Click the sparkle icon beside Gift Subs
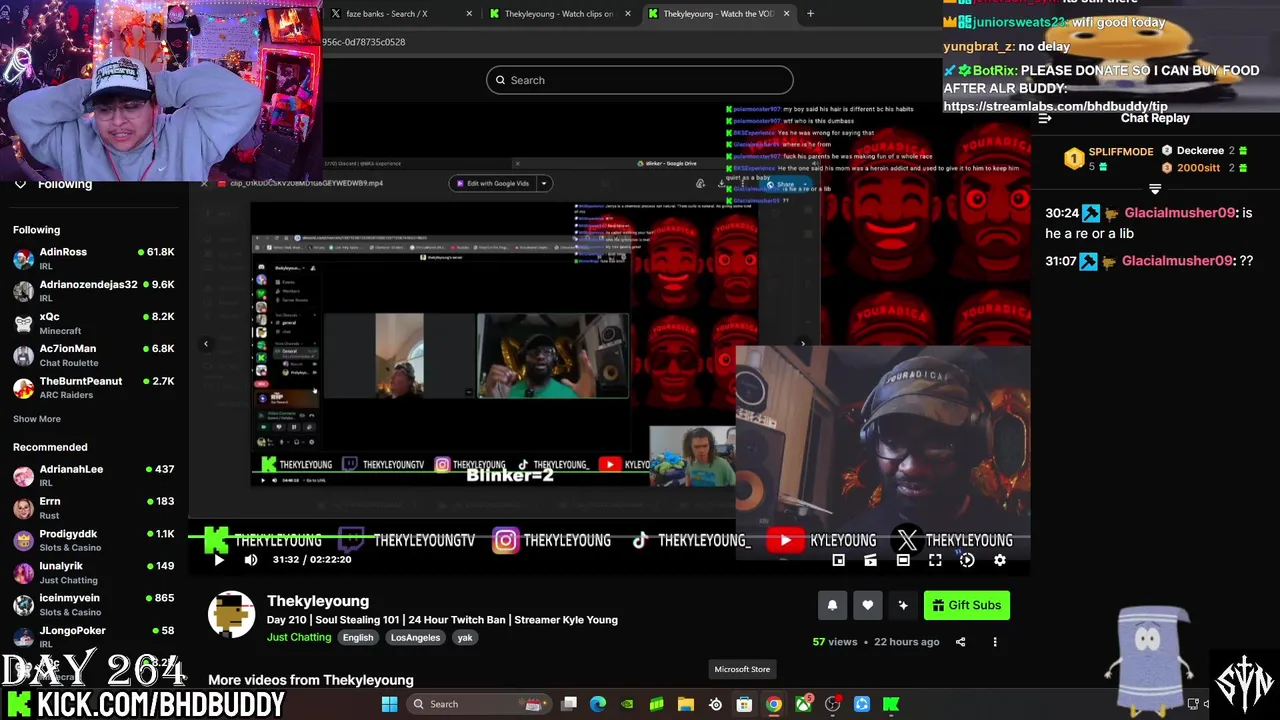Image resolution: width=1280 pixels, height=720 pixels. point(903,605)
